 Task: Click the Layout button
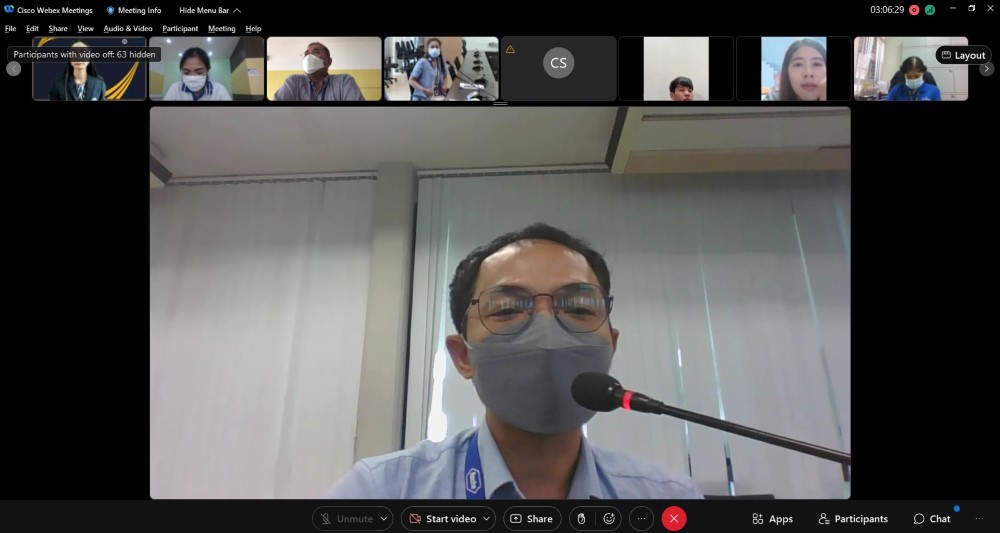click(963, 55)
